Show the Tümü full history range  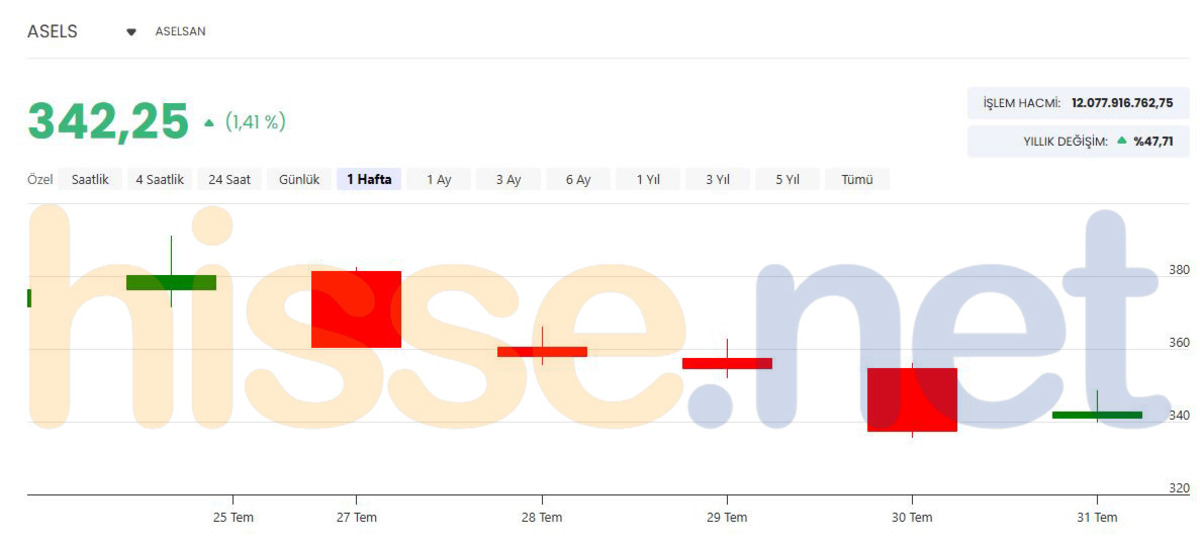(857, 180)
